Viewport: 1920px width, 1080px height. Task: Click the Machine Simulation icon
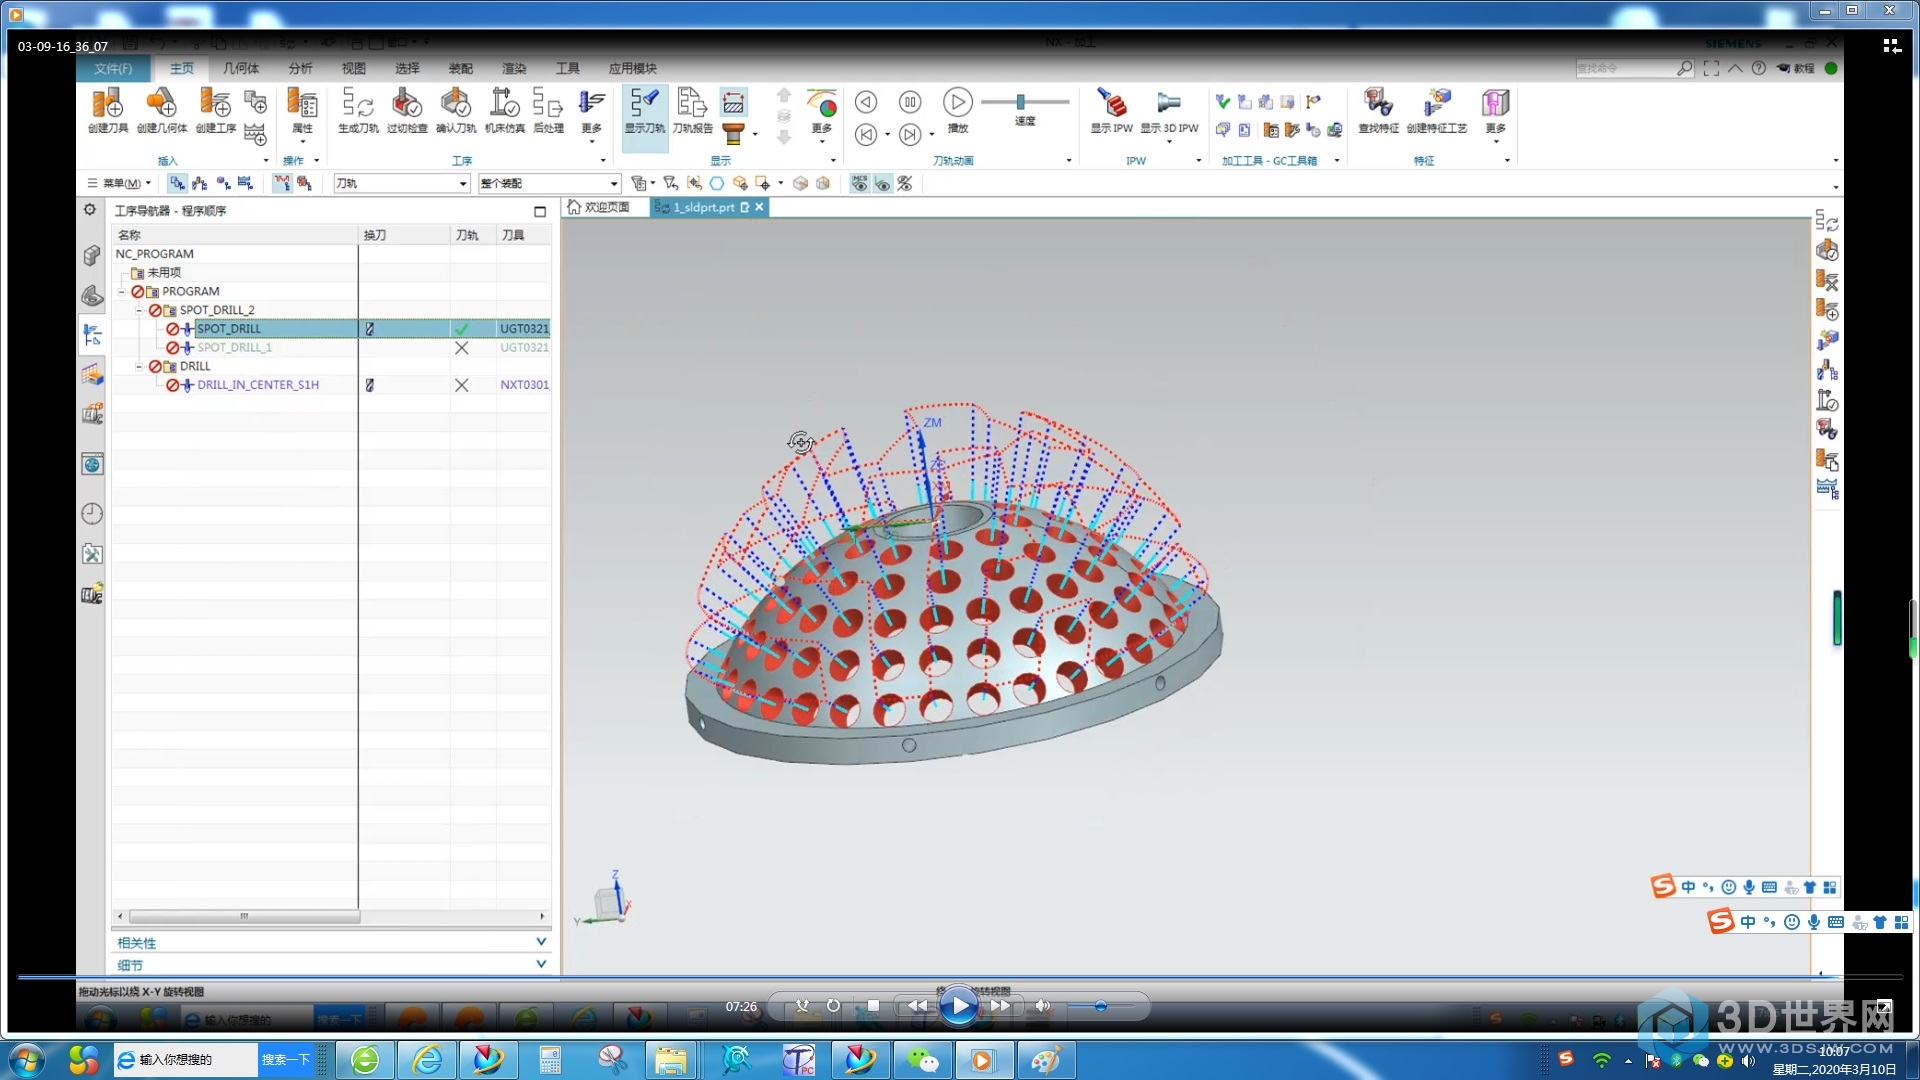505,108
